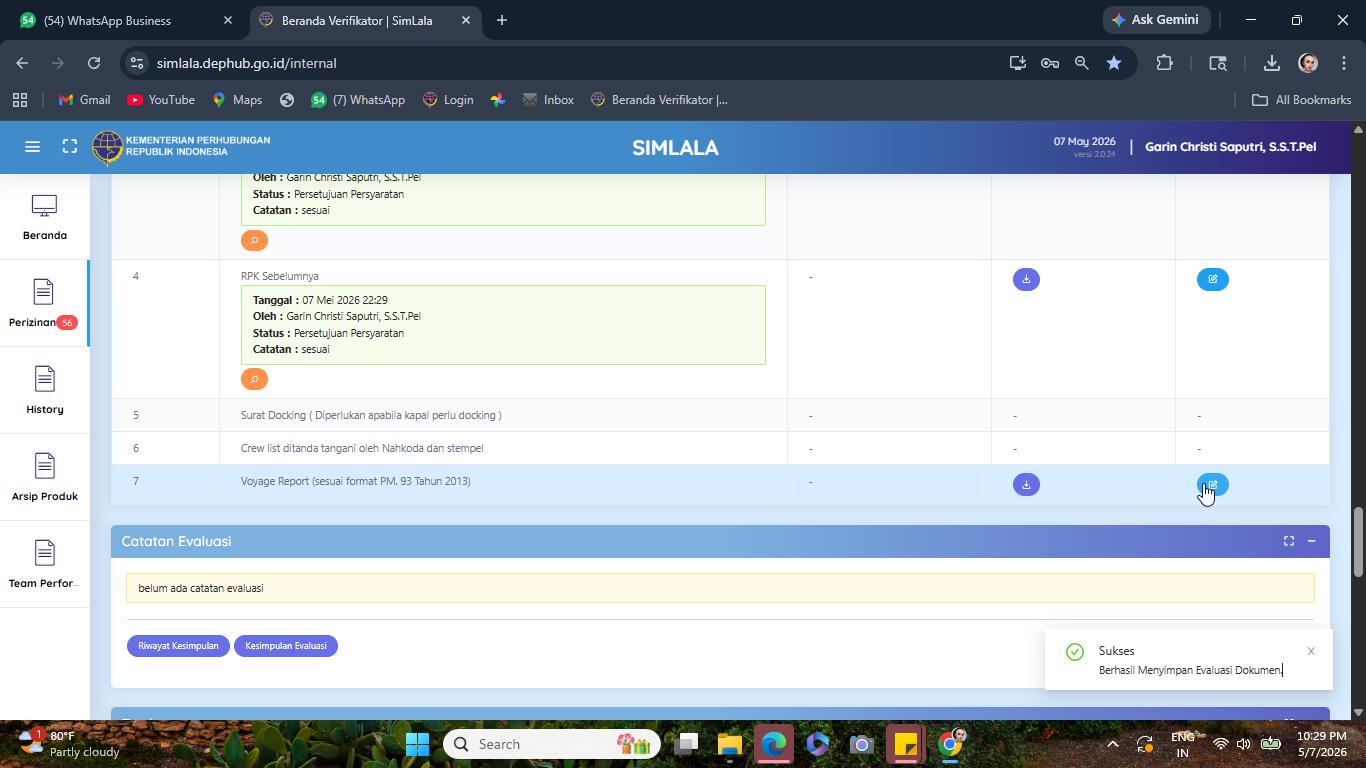
Task: Open the Login bookmark
Action: (x=448, y=100)
